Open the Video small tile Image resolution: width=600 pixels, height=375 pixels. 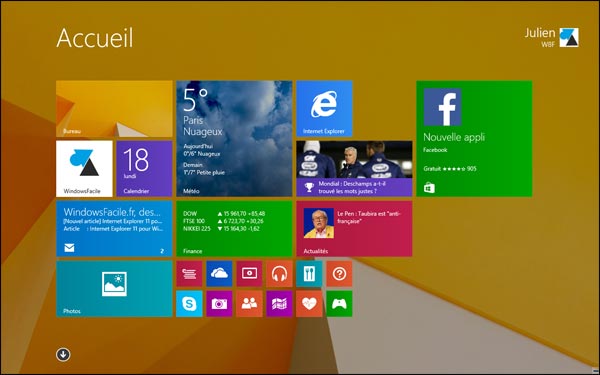click(x=249, y=274)
